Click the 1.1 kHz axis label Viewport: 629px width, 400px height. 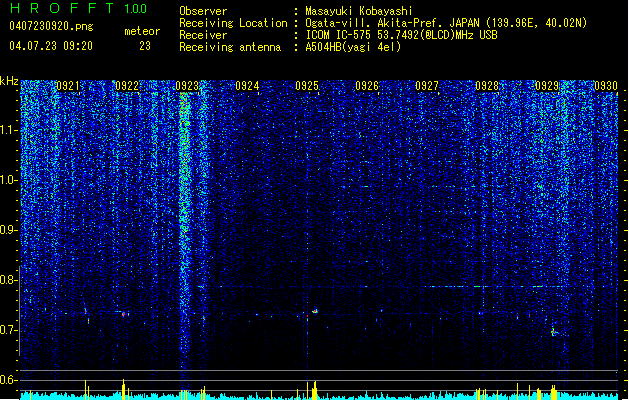tap(9, 130)
